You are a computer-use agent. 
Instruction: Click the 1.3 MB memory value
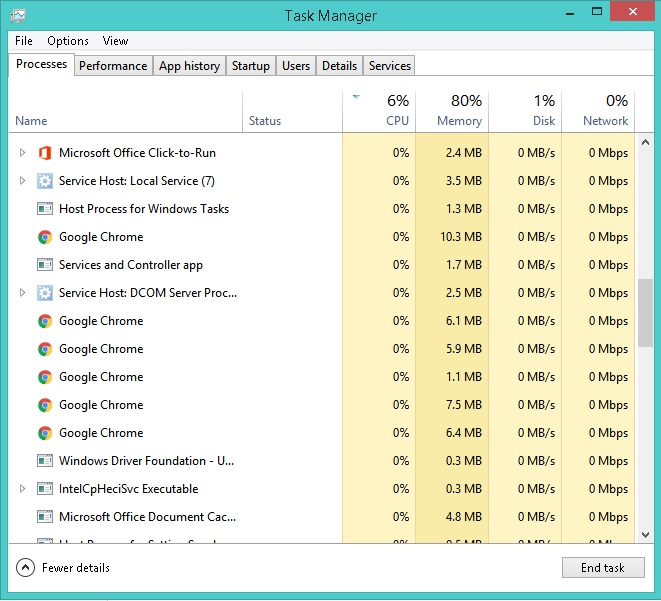click(464, 209)
